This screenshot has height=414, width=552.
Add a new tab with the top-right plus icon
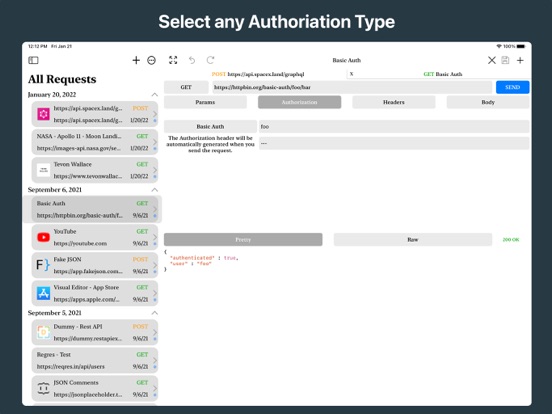point(520,60)
